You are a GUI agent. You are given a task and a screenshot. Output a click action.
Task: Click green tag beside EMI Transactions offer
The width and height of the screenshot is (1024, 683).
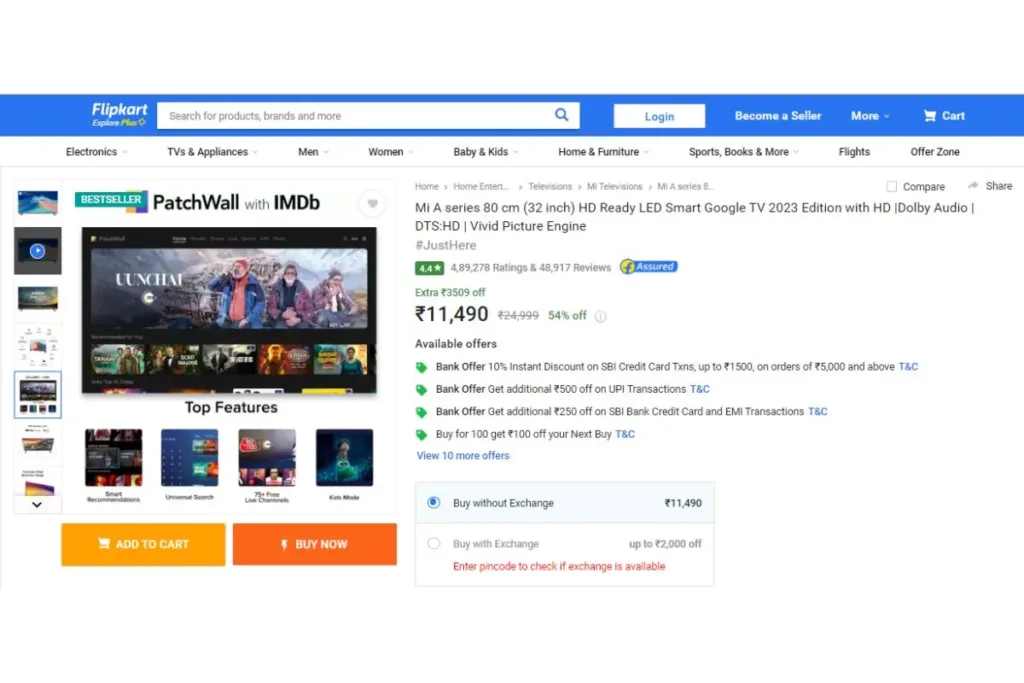422,412
